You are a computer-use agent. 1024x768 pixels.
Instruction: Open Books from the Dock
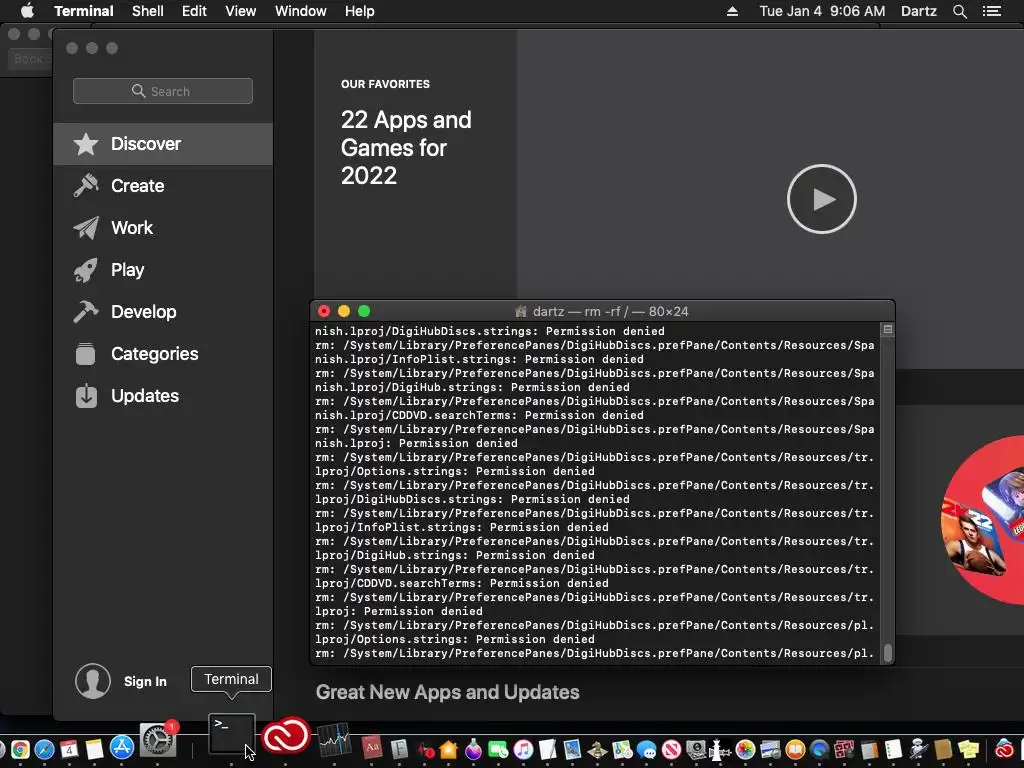pyautogui.click(x=795, y=748)
